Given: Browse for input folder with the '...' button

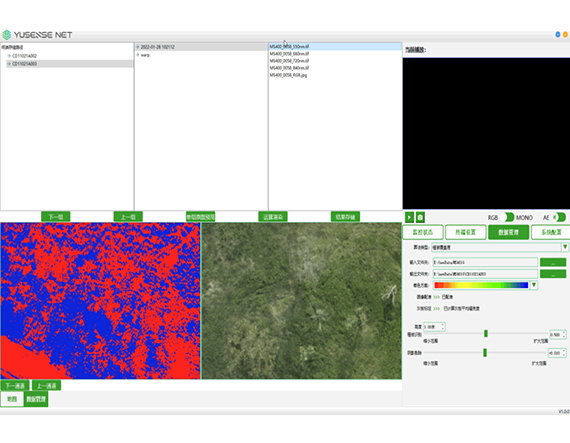Looking at the screenshot, I should coord(553,262).
